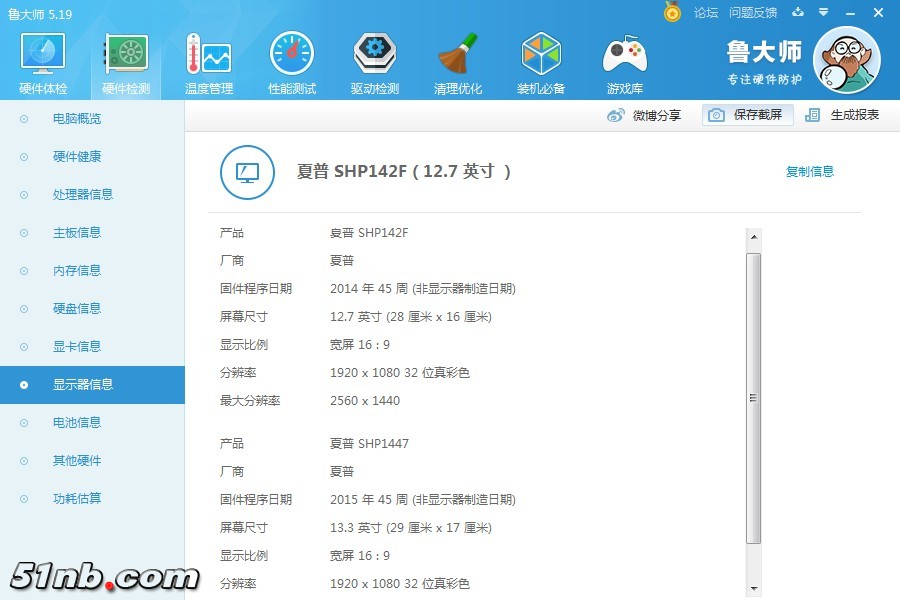Launch 性能测试 gauge icon
This screenshot has width=900, height=600.
(x=292, y=63)
